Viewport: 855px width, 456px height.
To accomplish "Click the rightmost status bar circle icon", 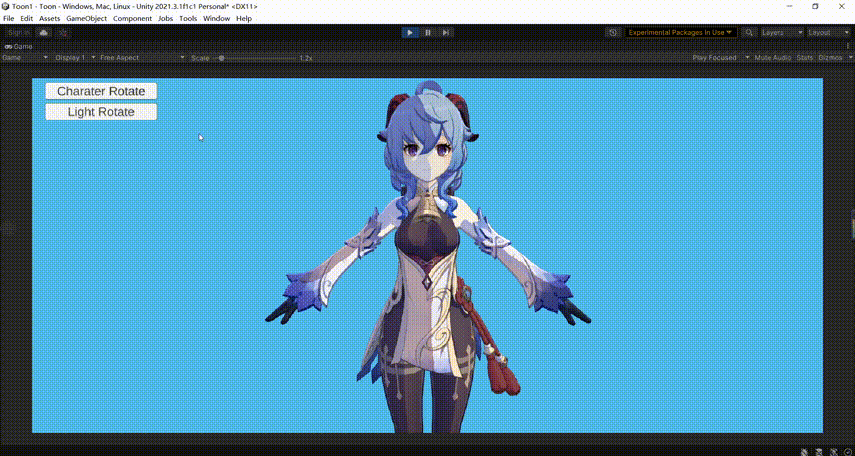I will [846, 451].
